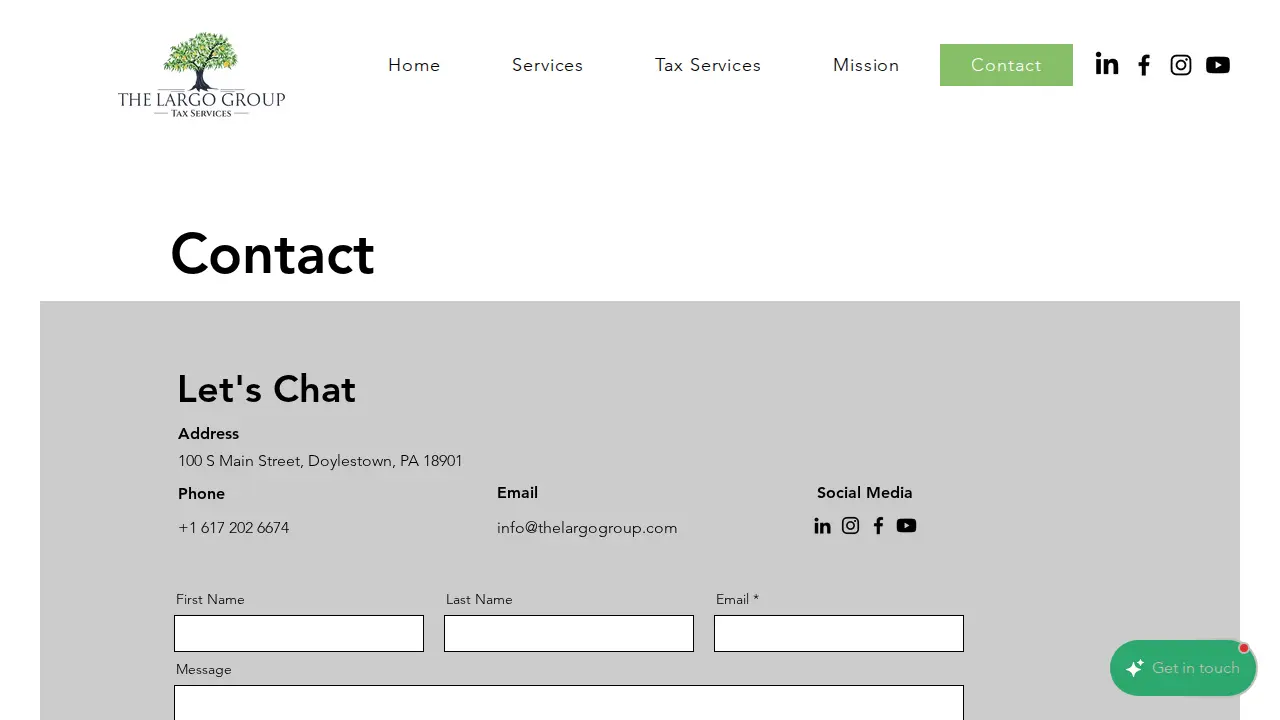Screen dimensions: 1280x720
Task: Select the Contact menu button
Action: tap(1006, 65)
